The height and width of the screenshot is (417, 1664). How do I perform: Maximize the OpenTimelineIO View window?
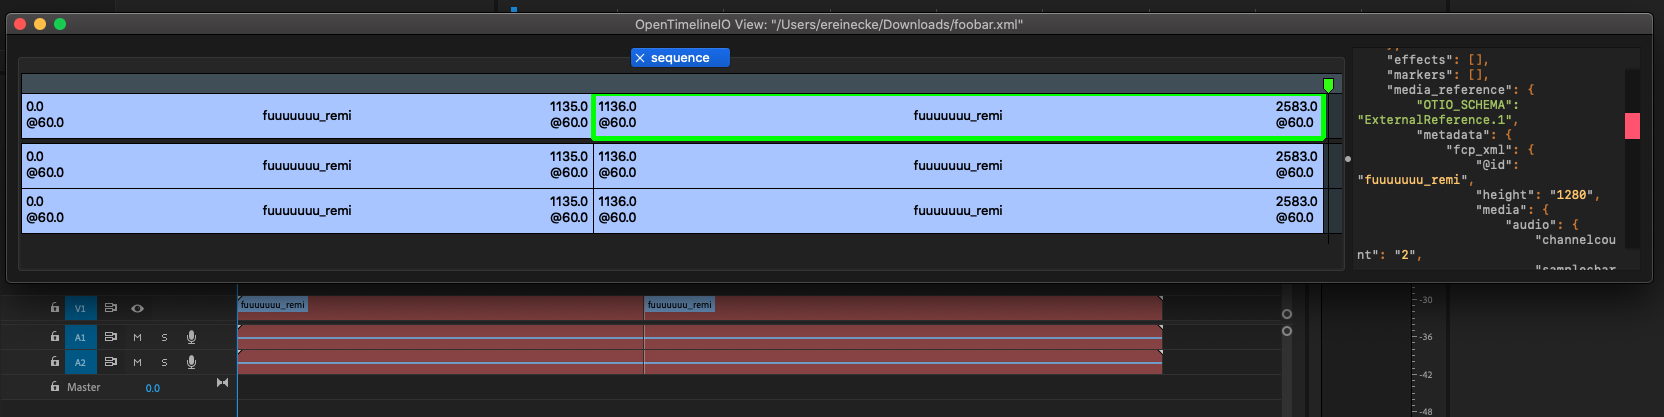(60, 24)
